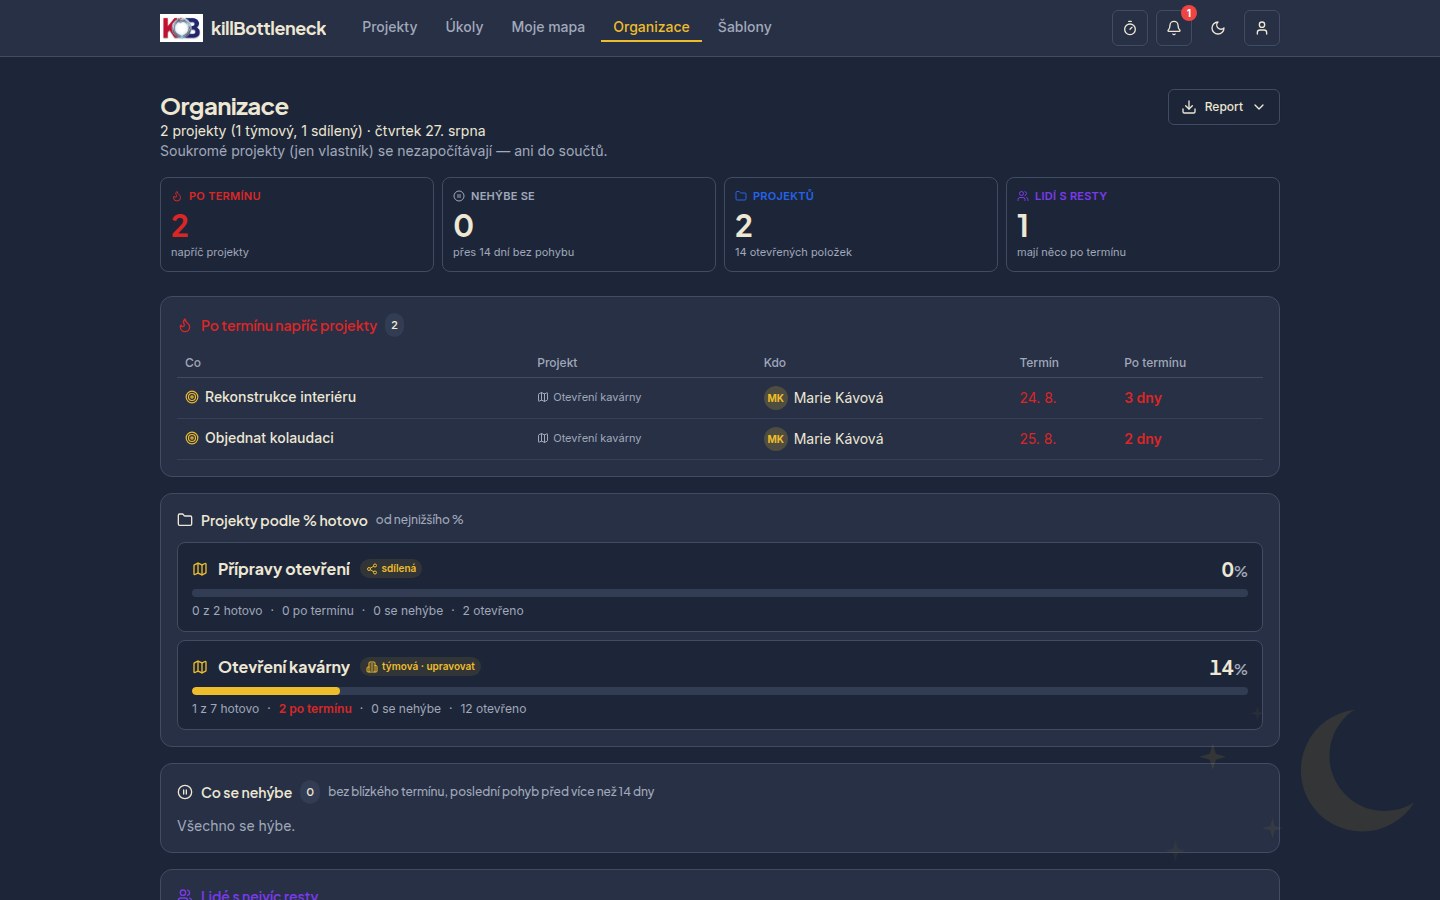The height and width of the screenshot is (900, 1440).
Task: Select the Organizace tab
Action: 651,27
